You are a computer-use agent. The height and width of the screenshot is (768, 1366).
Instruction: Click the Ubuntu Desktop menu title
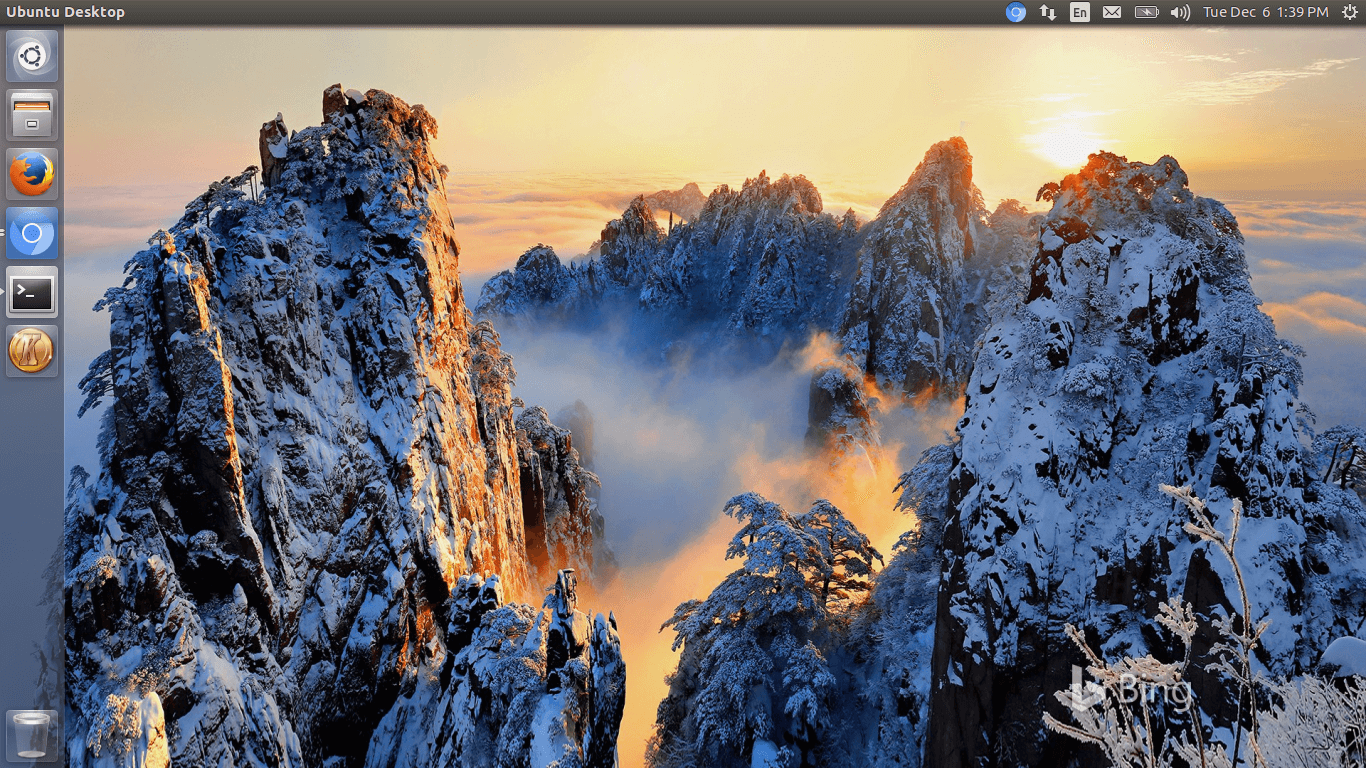(x=66, y=11)
